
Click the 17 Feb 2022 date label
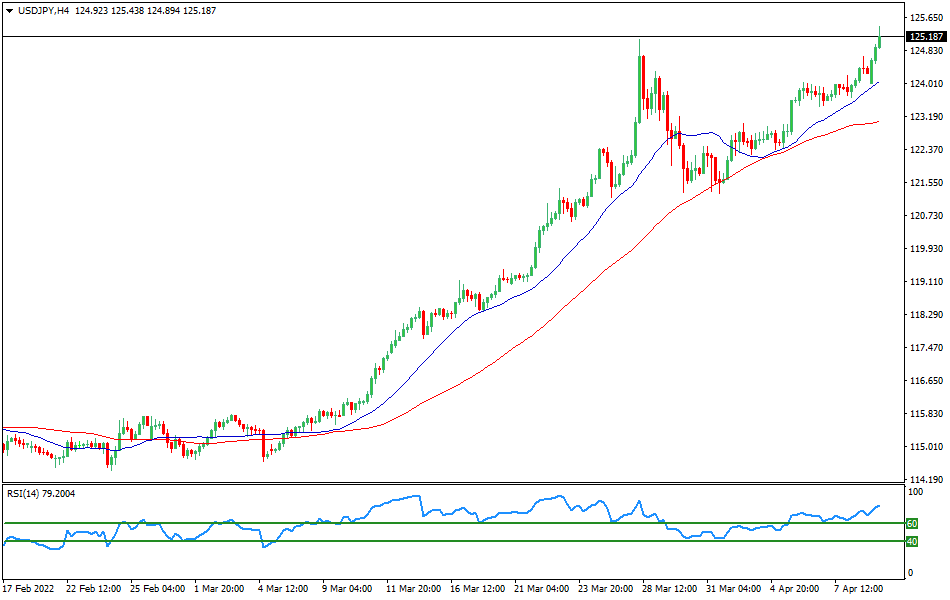point(31,589)
